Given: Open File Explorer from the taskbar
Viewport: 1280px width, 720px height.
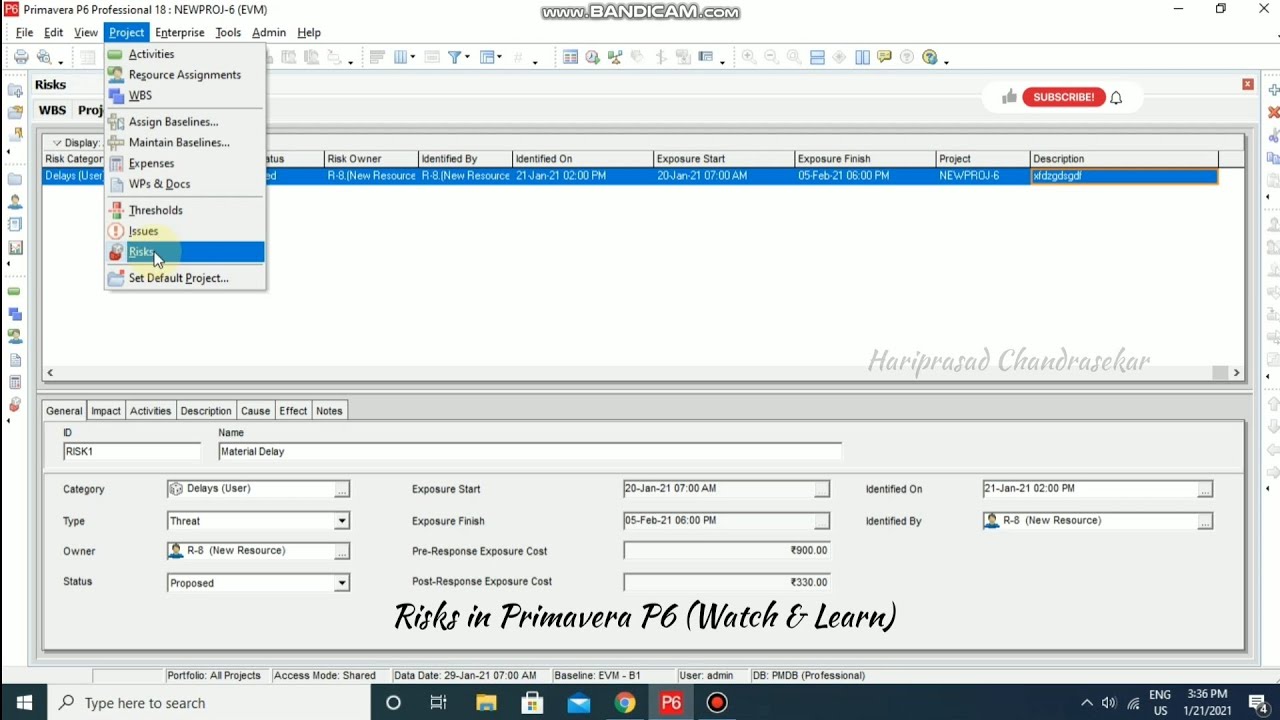Looking at the screenshot, I should [x=485, y=703].
